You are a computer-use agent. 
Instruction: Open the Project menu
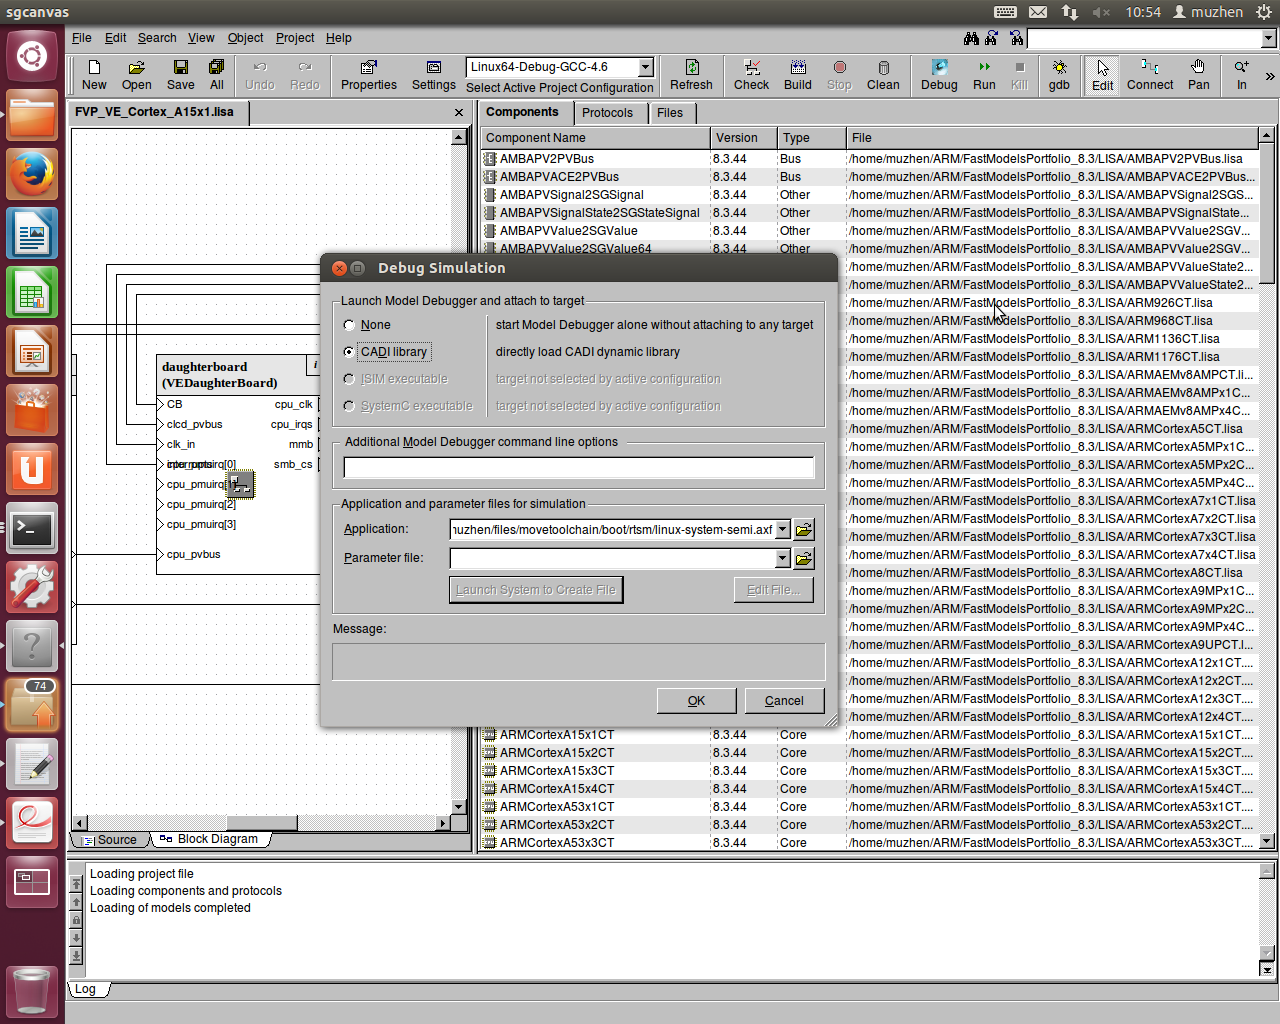click(x=294, y=38)
